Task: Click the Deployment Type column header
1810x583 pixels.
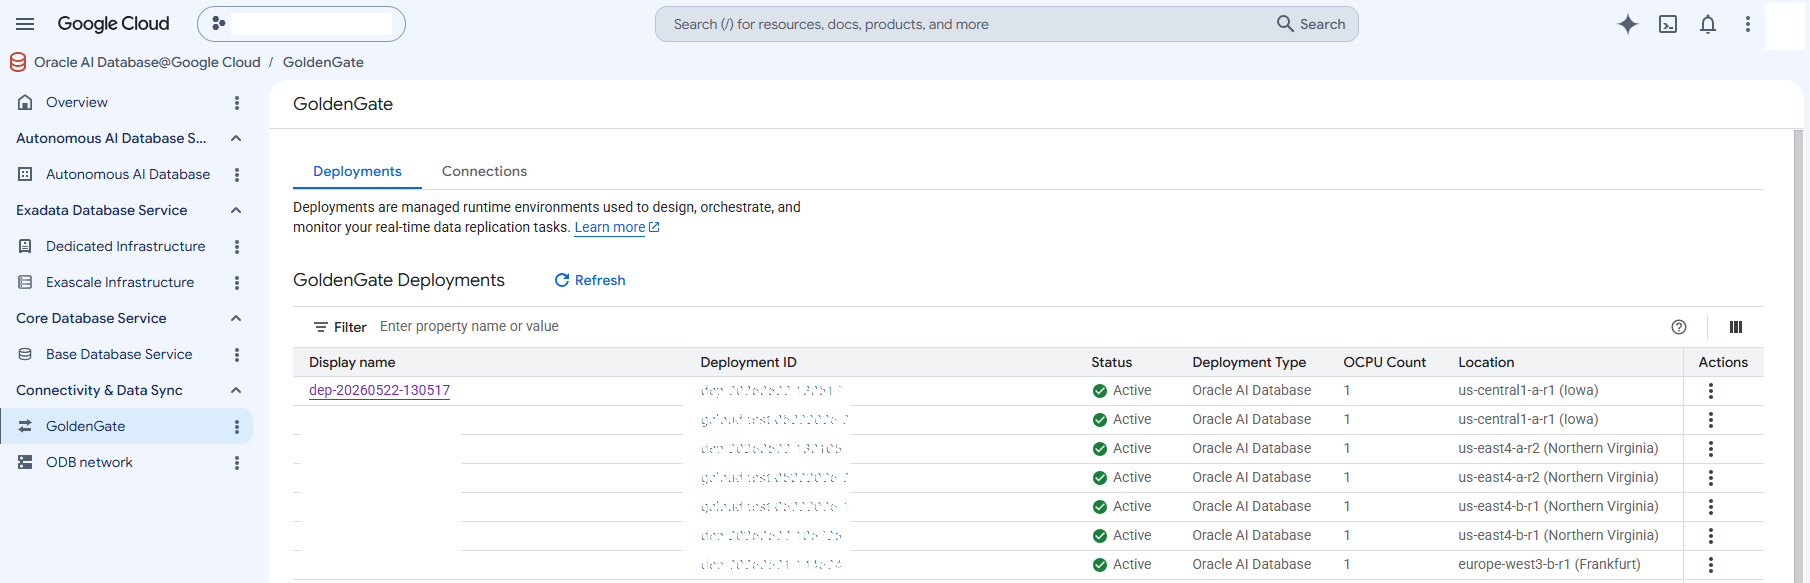Action: (x=1249, y=362)
